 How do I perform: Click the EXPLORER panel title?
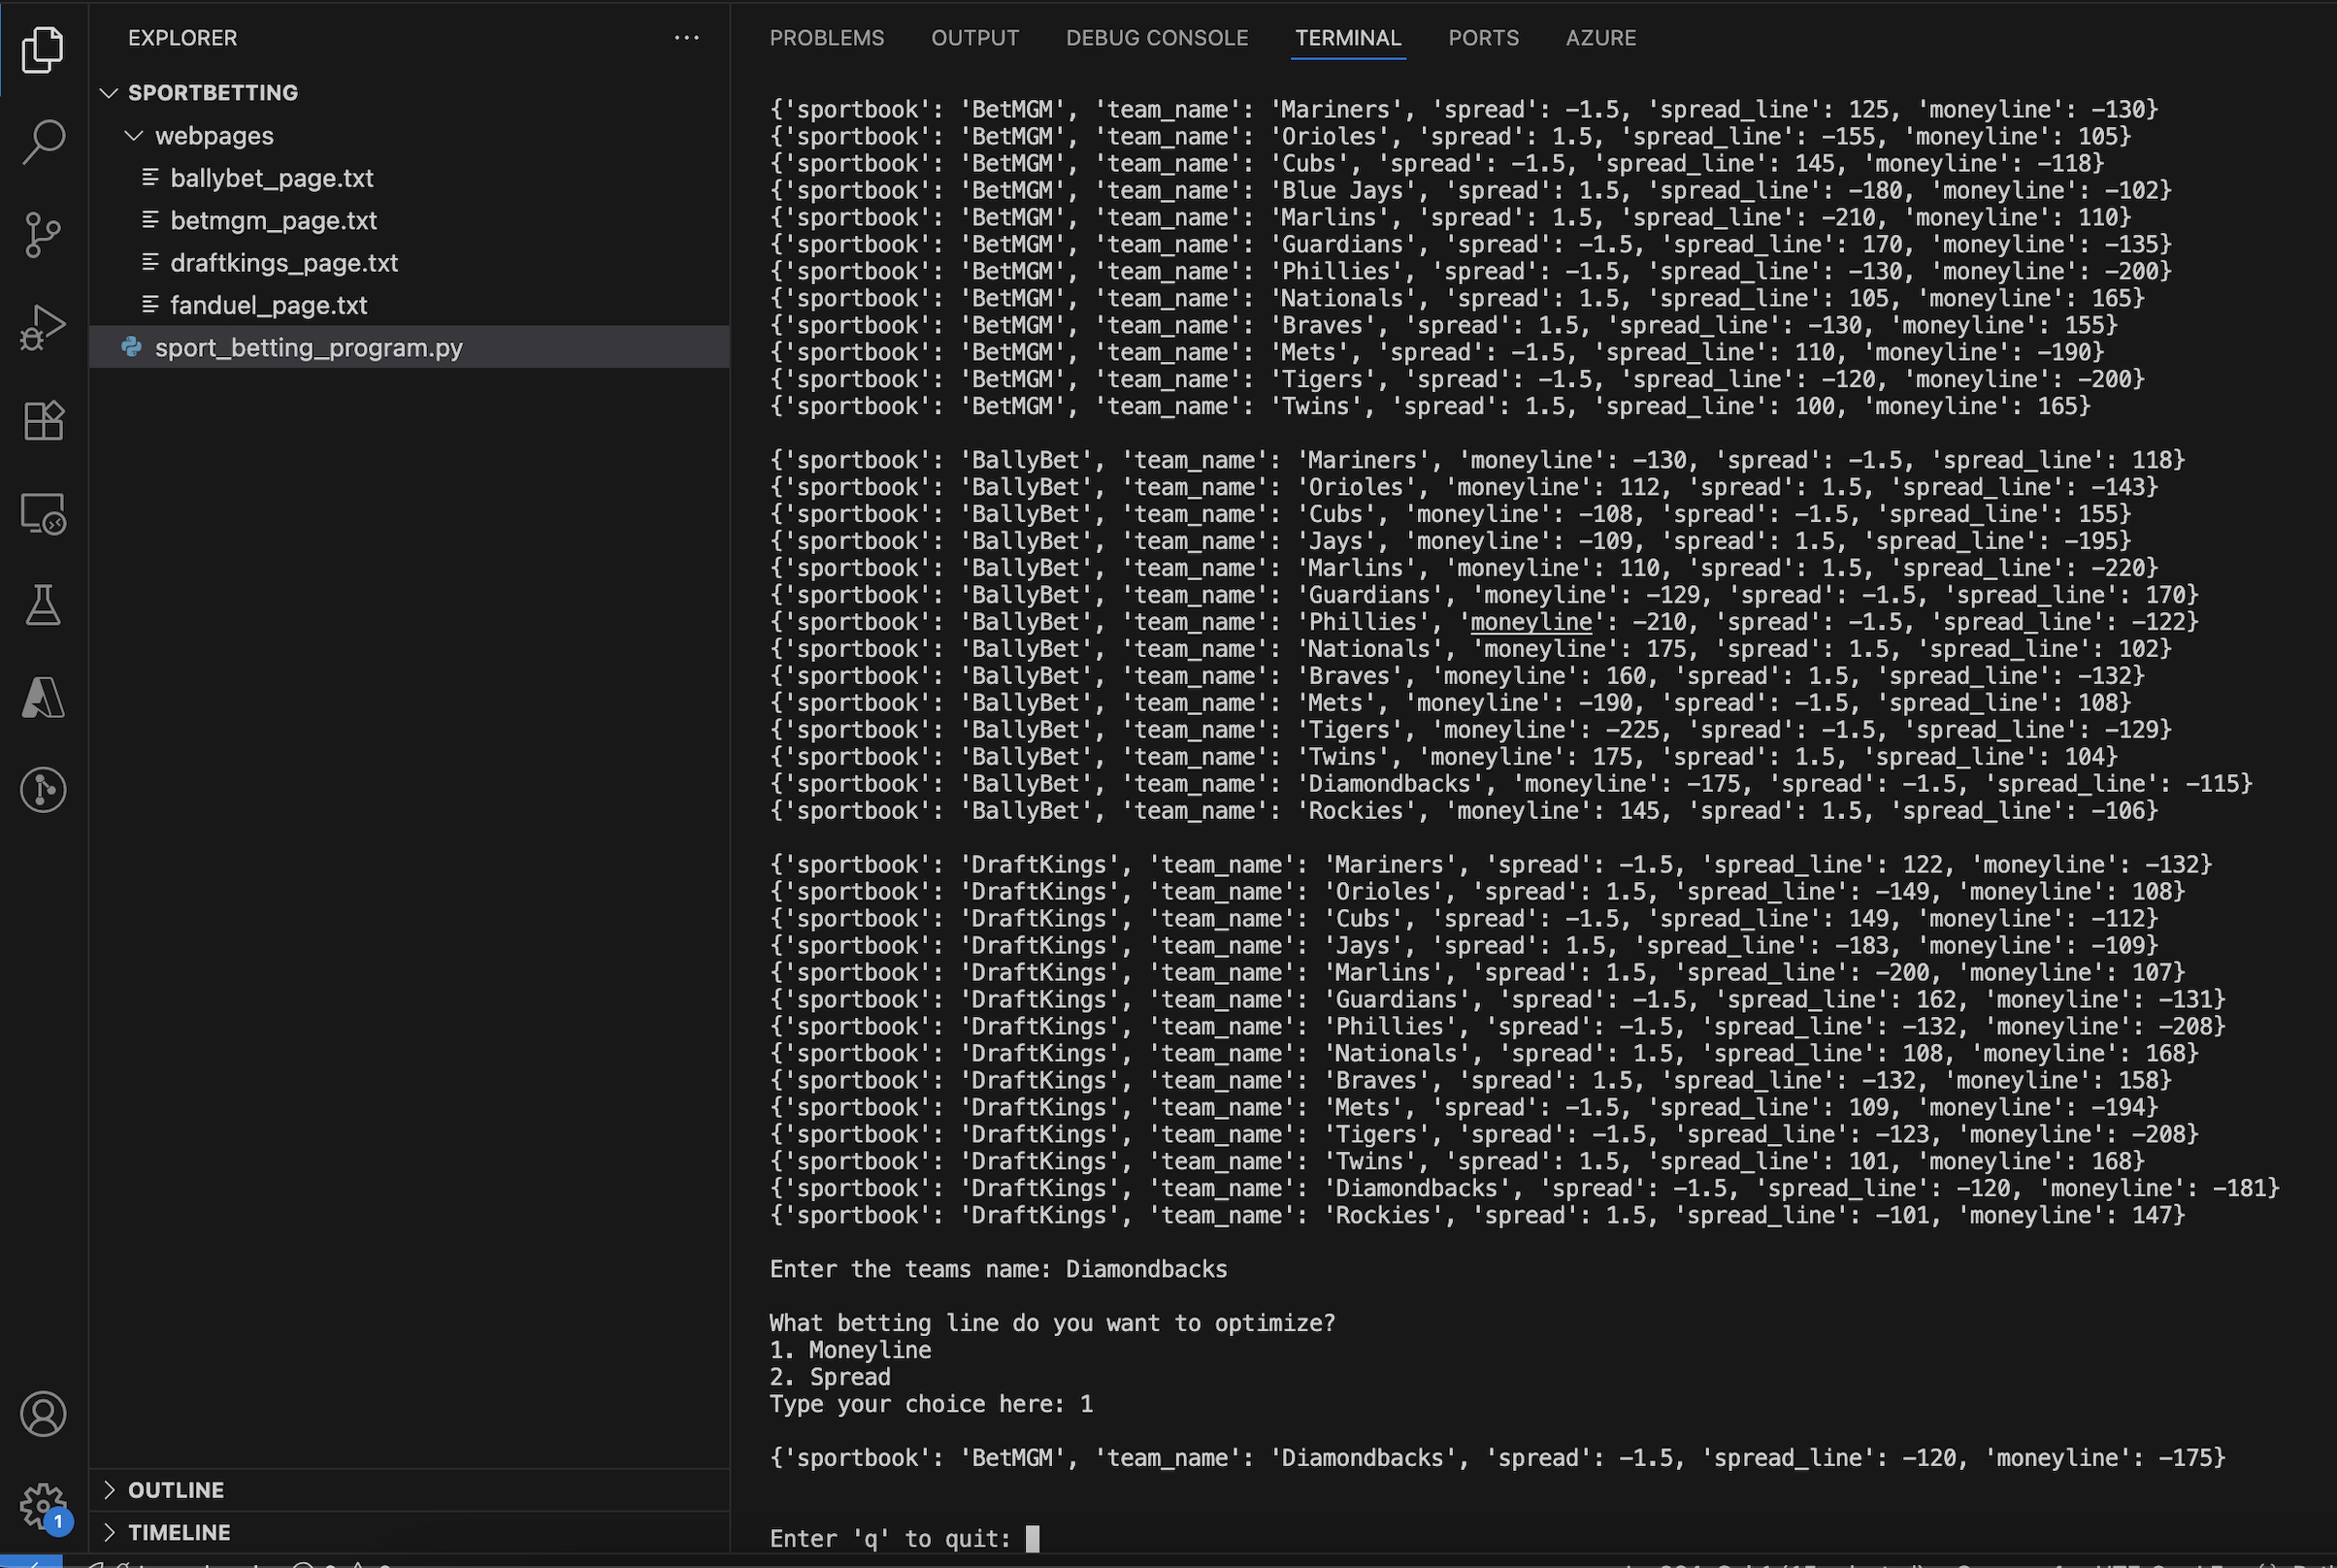coord(182,38)
